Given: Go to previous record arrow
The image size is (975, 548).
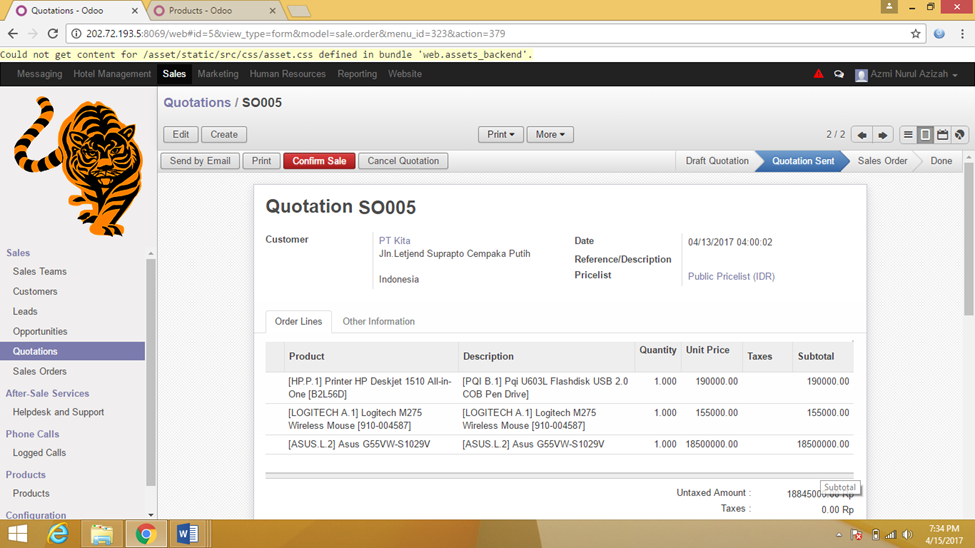Looking at the screenshot, I should (862, 134).
